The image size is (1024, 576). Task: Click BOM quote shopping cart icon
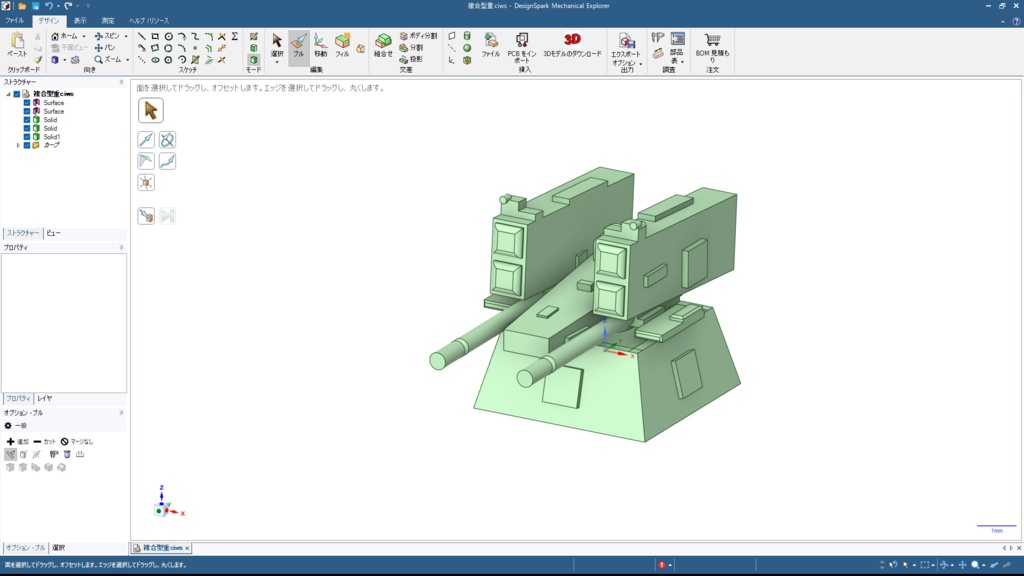tap(712, 40)
